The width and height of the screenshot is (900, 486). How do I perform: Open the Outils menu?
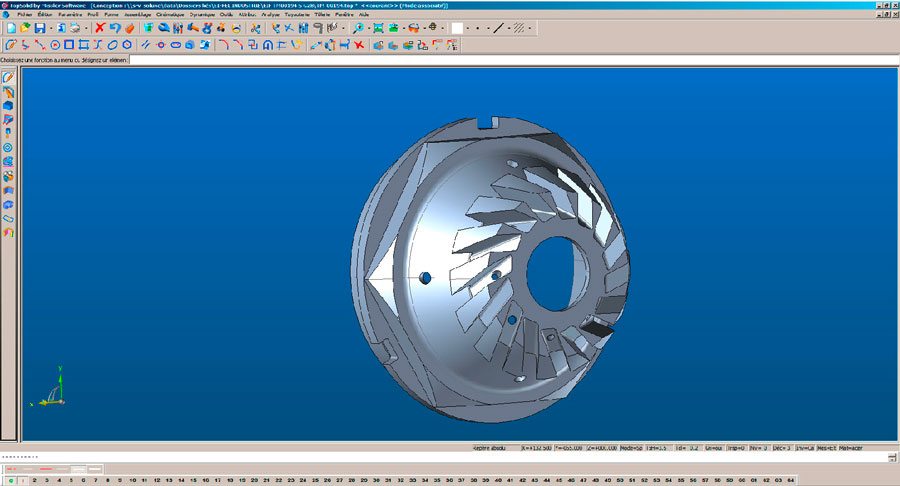[x=226, y=15]
